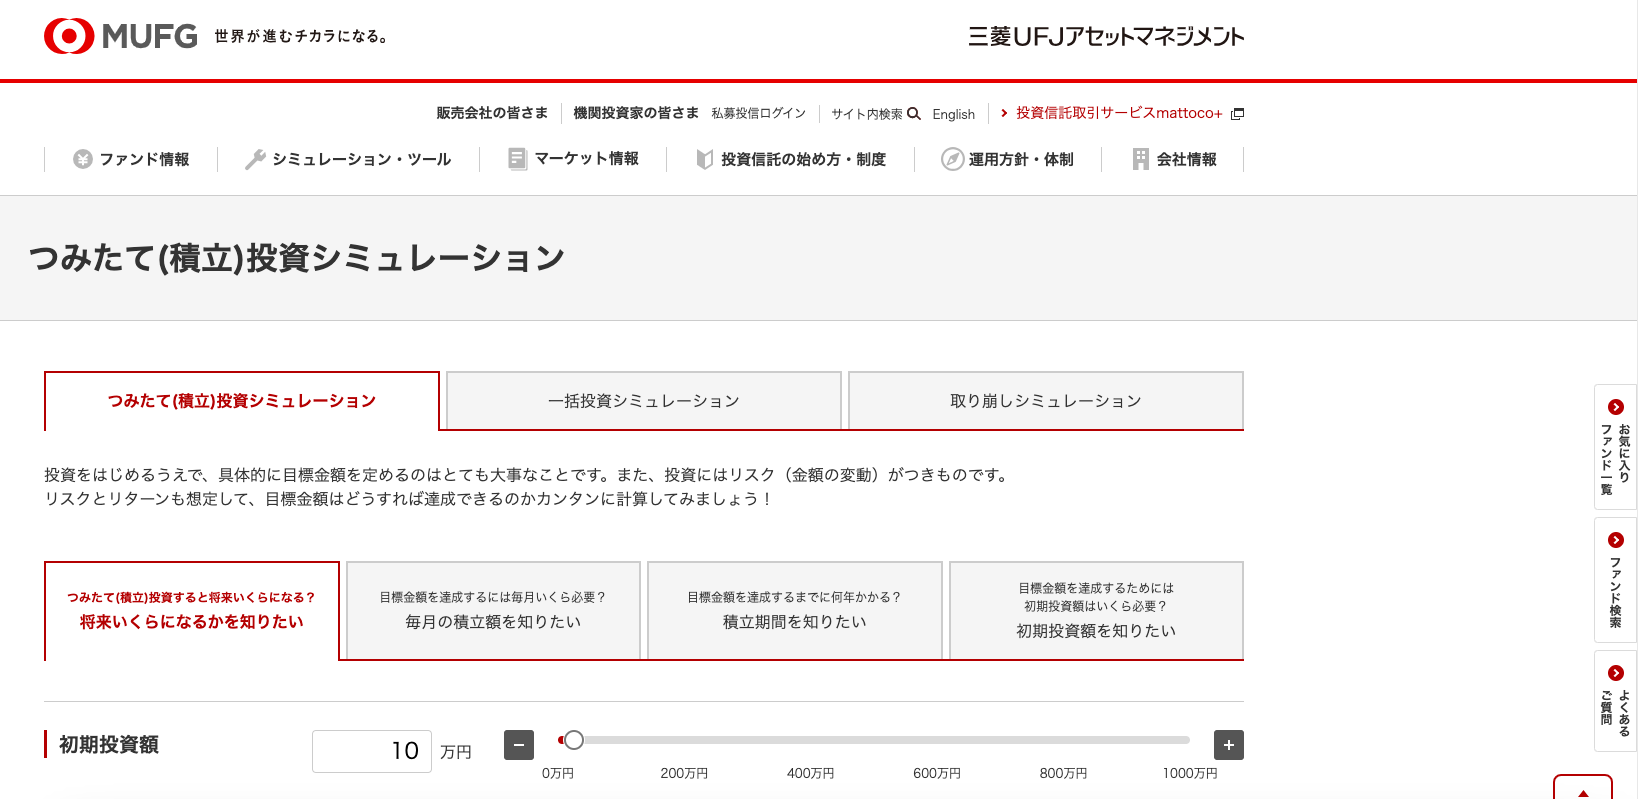Click the yen icon for ファンド情報

tap(83, 159)
